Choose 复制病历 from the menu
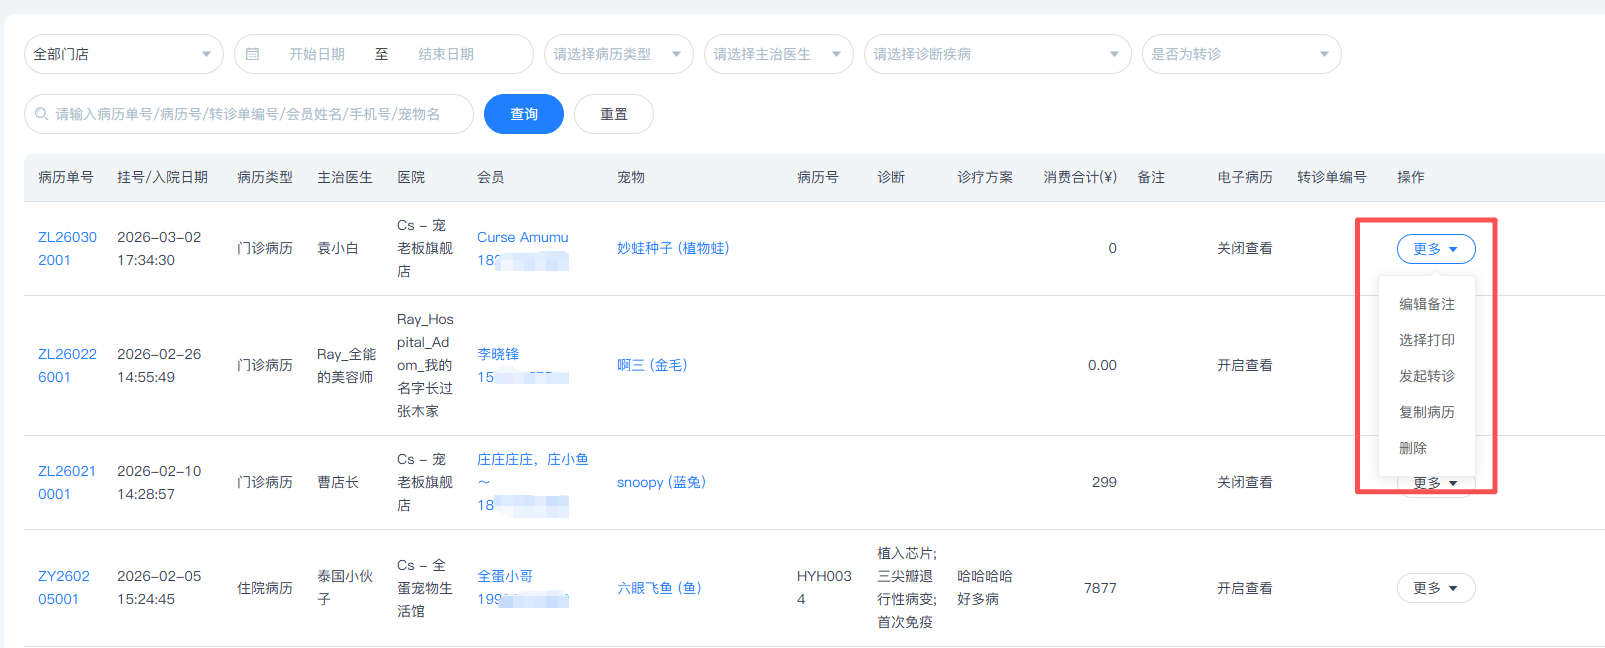This screenshot has width=1605, height=648. pyautogui.click(x=1426, y=412)
